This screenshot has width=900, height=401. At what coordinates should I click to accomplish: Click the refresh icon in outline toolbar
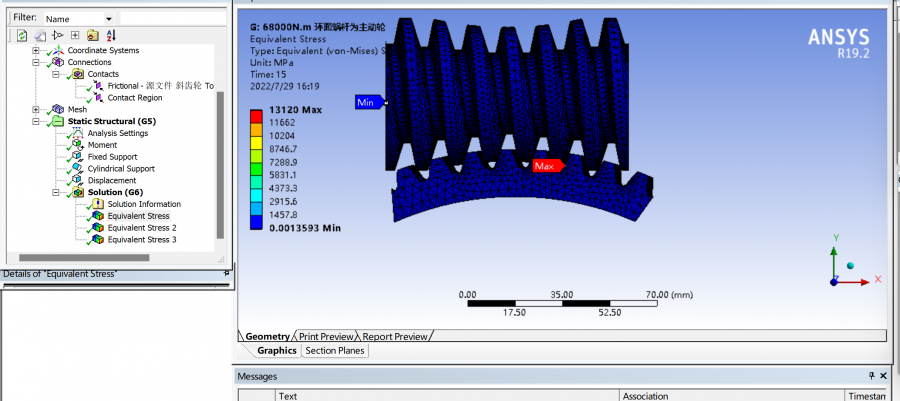coord(22,35)
